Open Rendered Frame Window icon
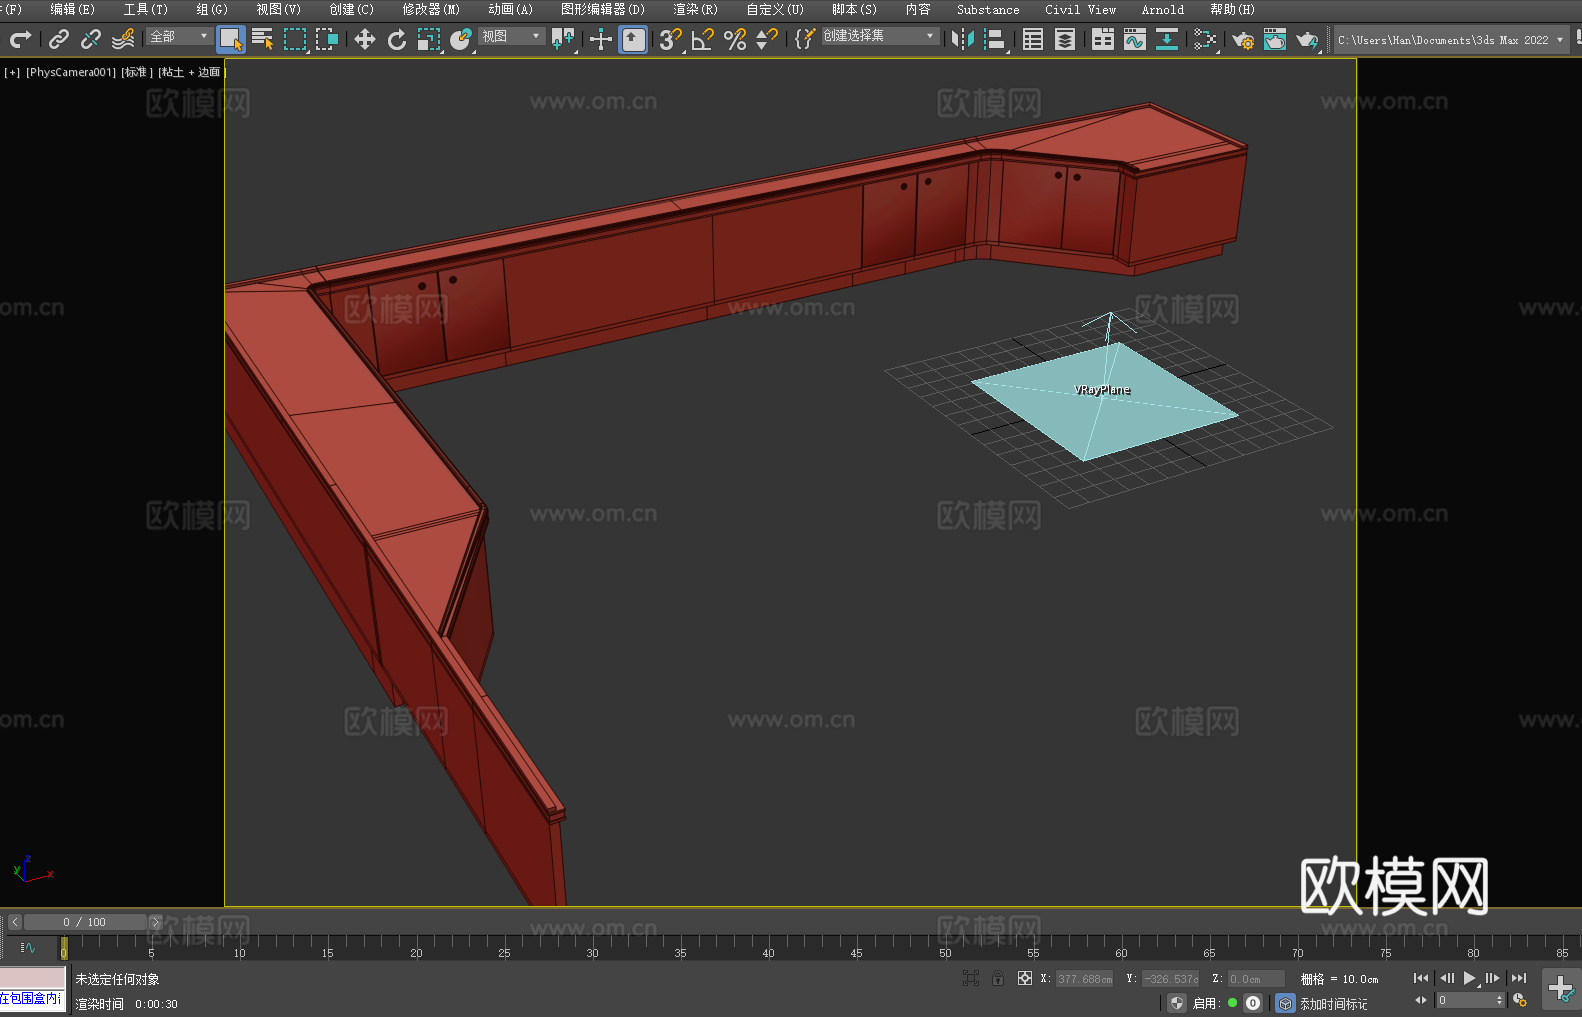The width and height of the screenshot is (1582, 1017). click(x=1275, y=39)
